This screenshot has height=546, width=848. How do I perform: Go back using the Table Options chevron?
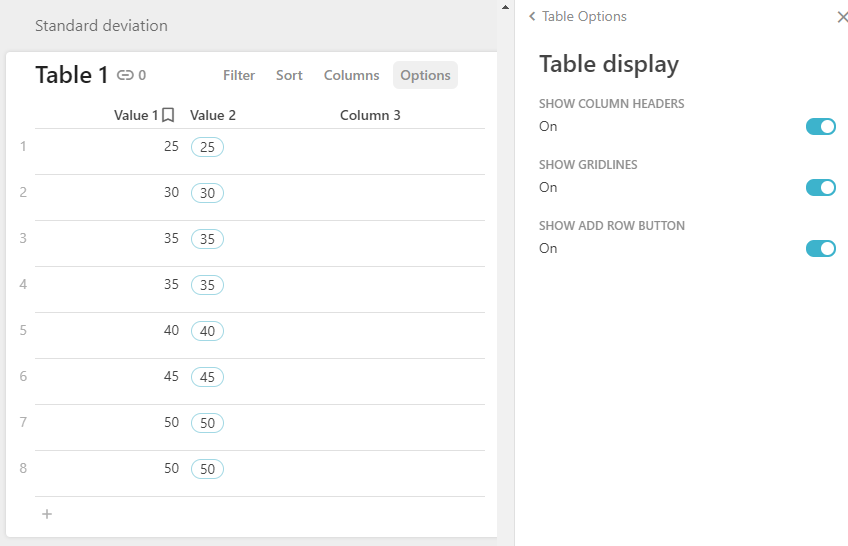pyautogui.click(x=532, y=17)
